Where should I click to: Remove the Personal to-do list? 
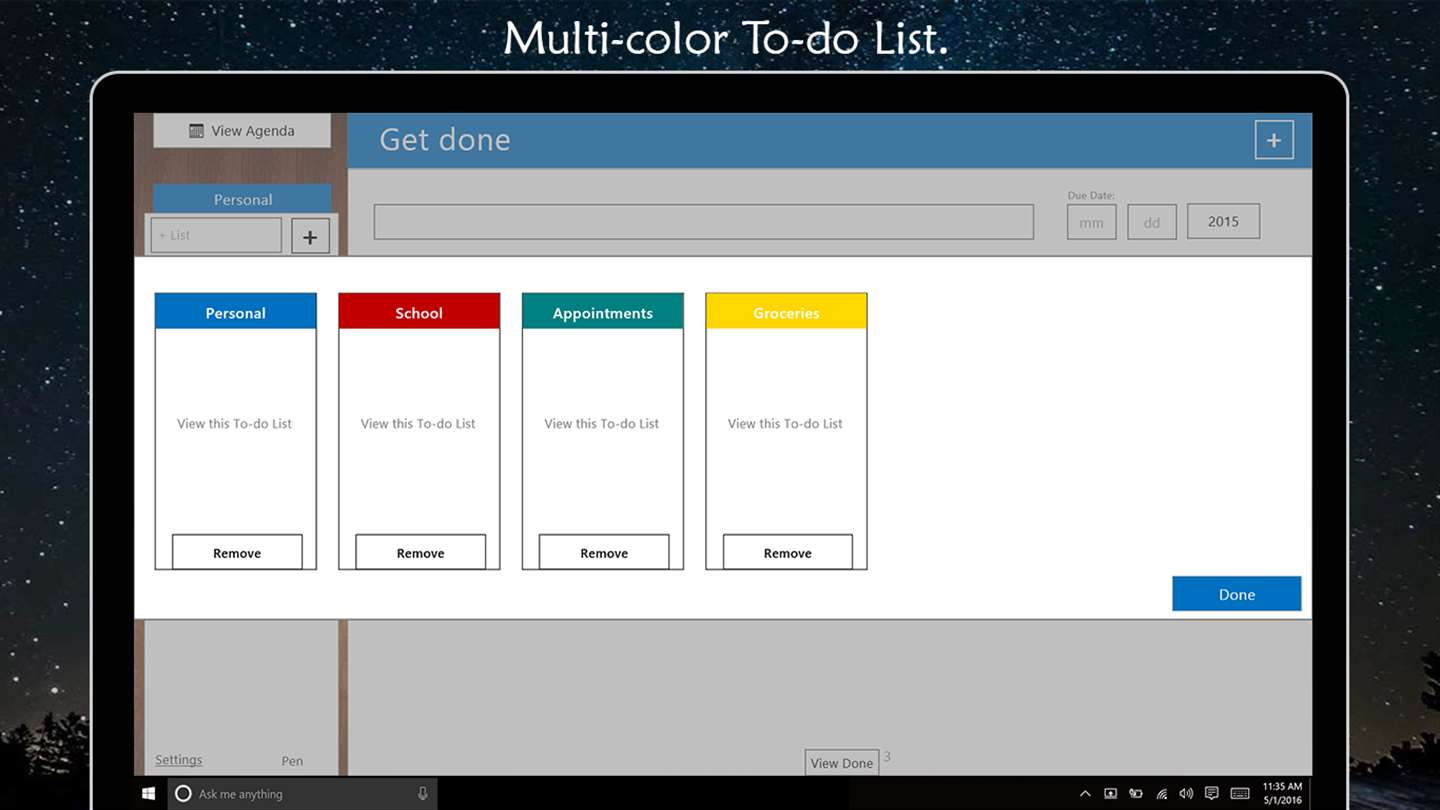coord(237,552)
